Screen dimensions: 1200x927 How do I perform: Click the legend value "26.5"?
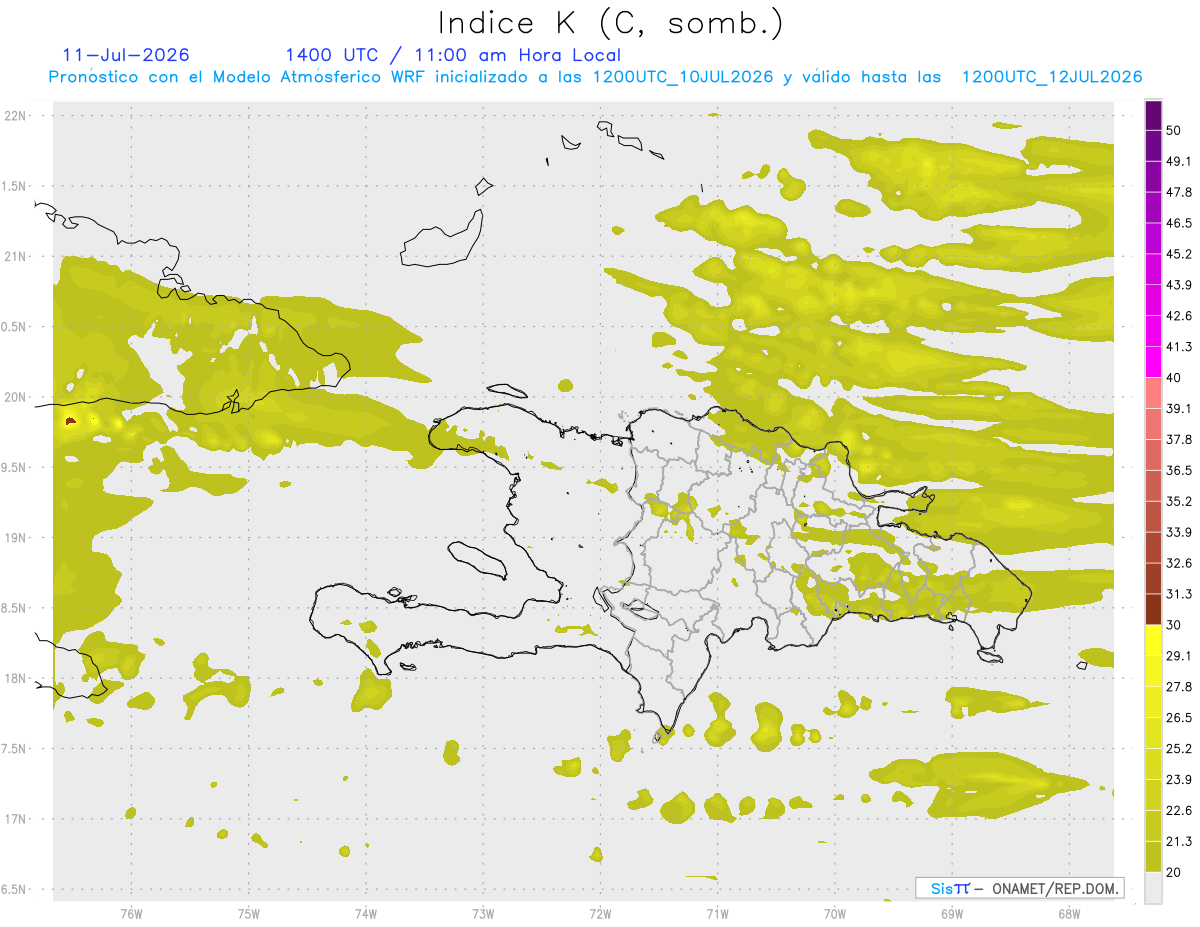[1179, 718]
